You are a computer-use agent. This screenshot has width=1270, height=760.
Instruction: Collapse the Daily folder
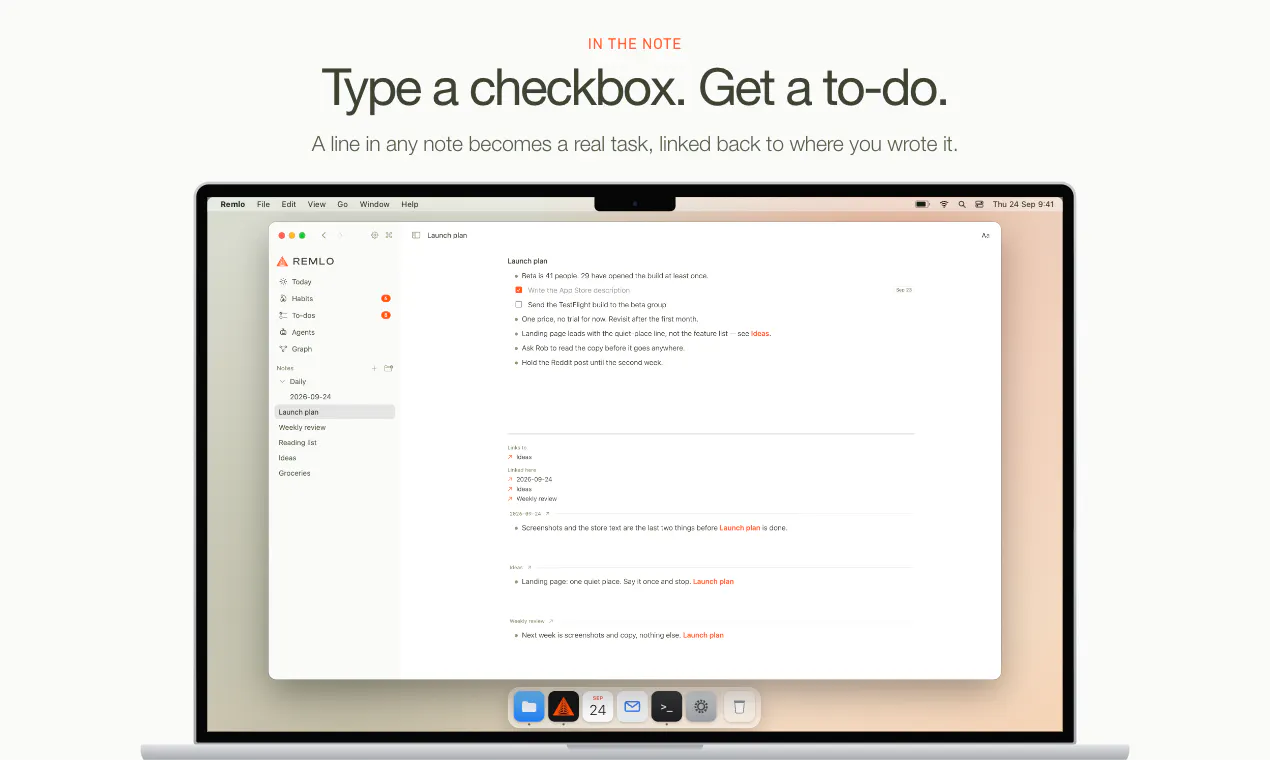[x=283, y=381]
